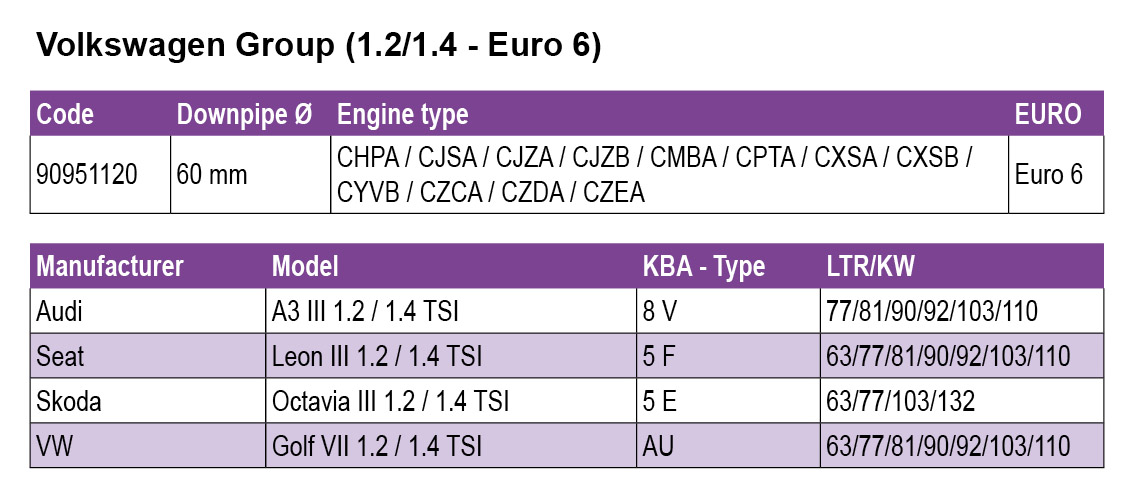Image resolution: width=1130 pixels, height=502 pixels.
Task: Select the Code column header
Action: click(65, 114)
